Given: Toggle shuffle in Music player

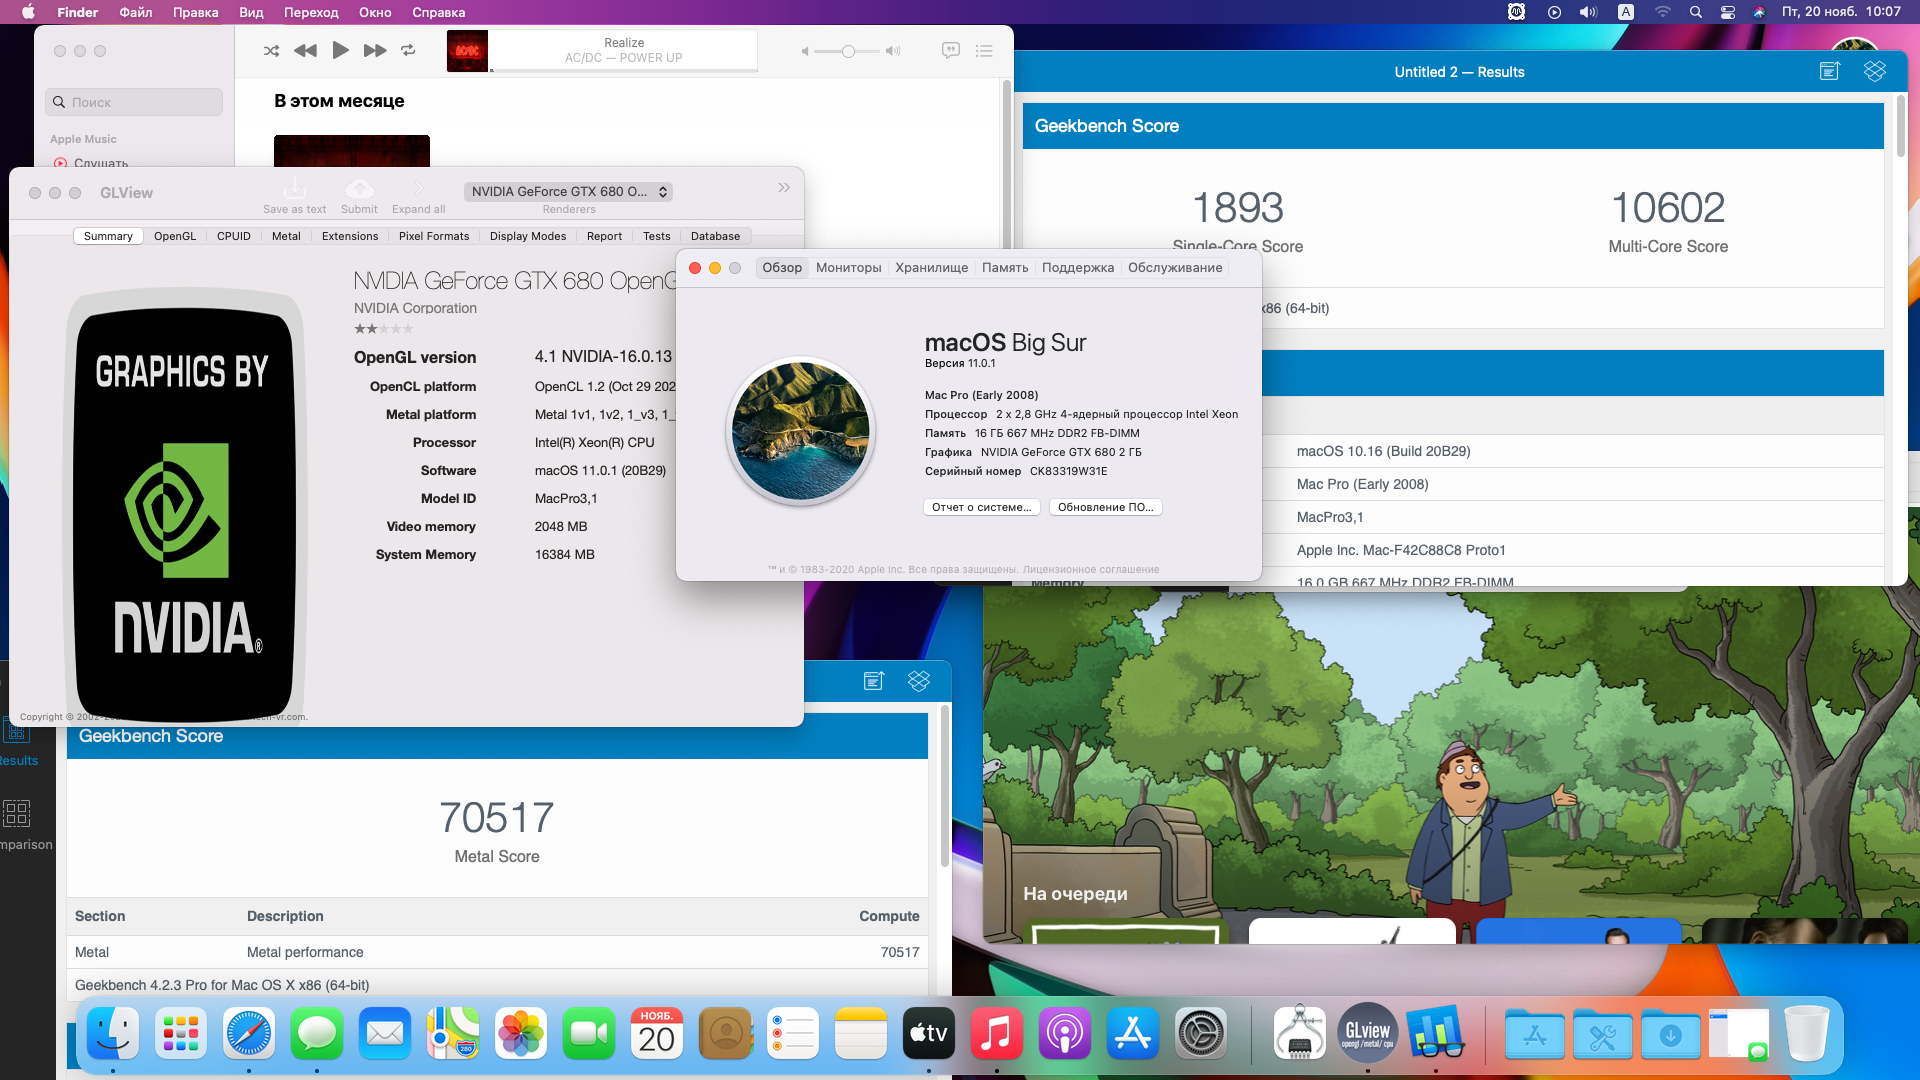Looking at the screenshot, I should click(x=271, y=51).
